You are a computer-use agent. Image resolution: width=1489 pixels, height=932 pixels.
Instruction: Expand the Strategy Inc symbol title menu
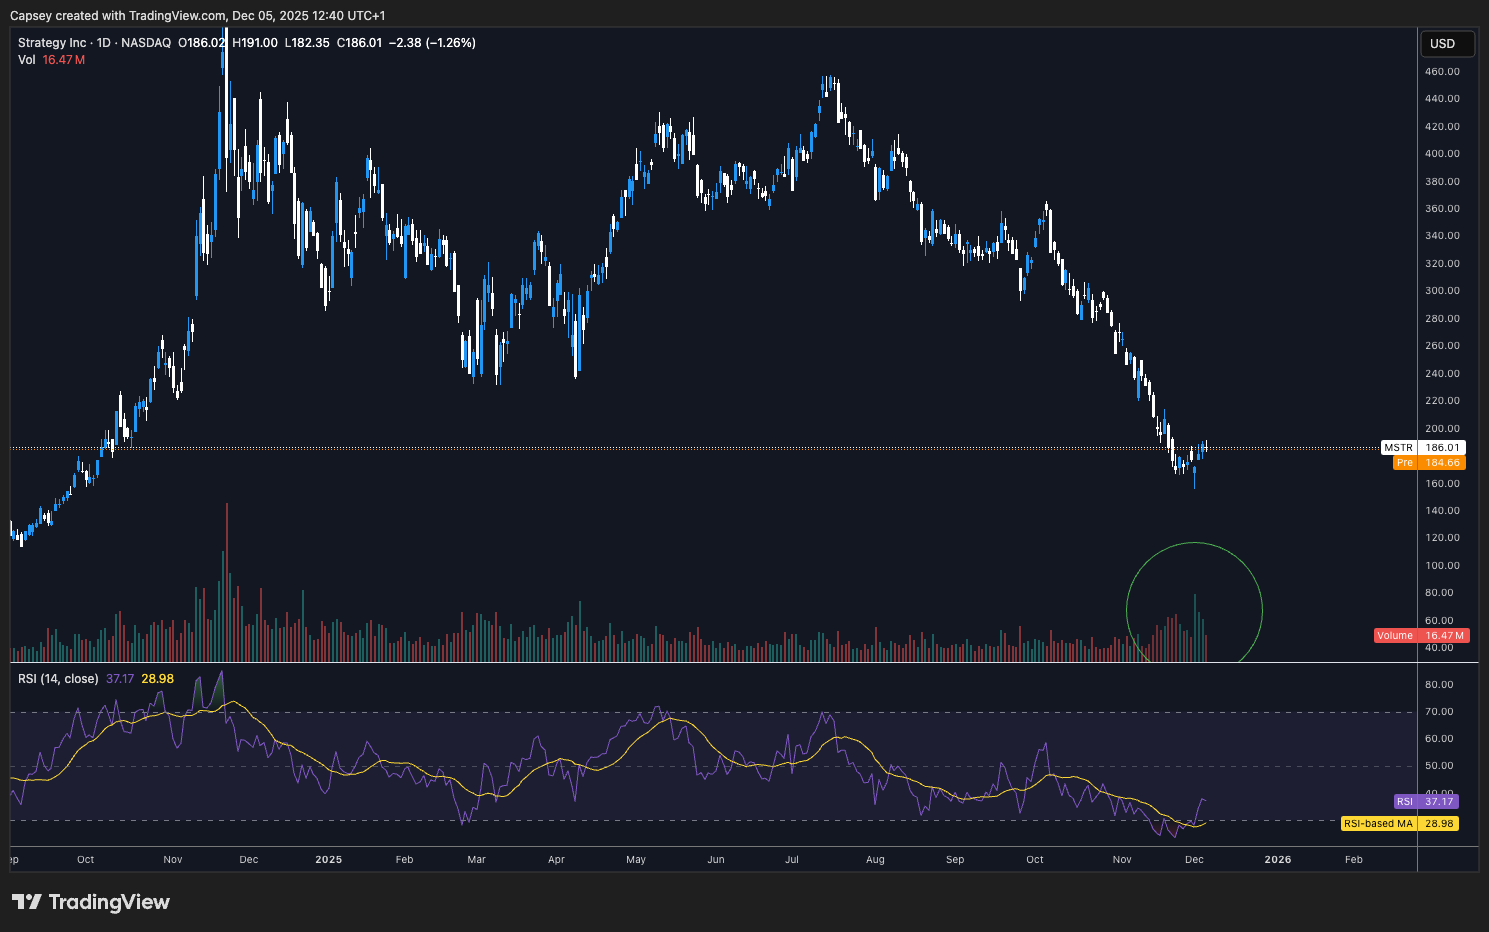pos(51,43)
